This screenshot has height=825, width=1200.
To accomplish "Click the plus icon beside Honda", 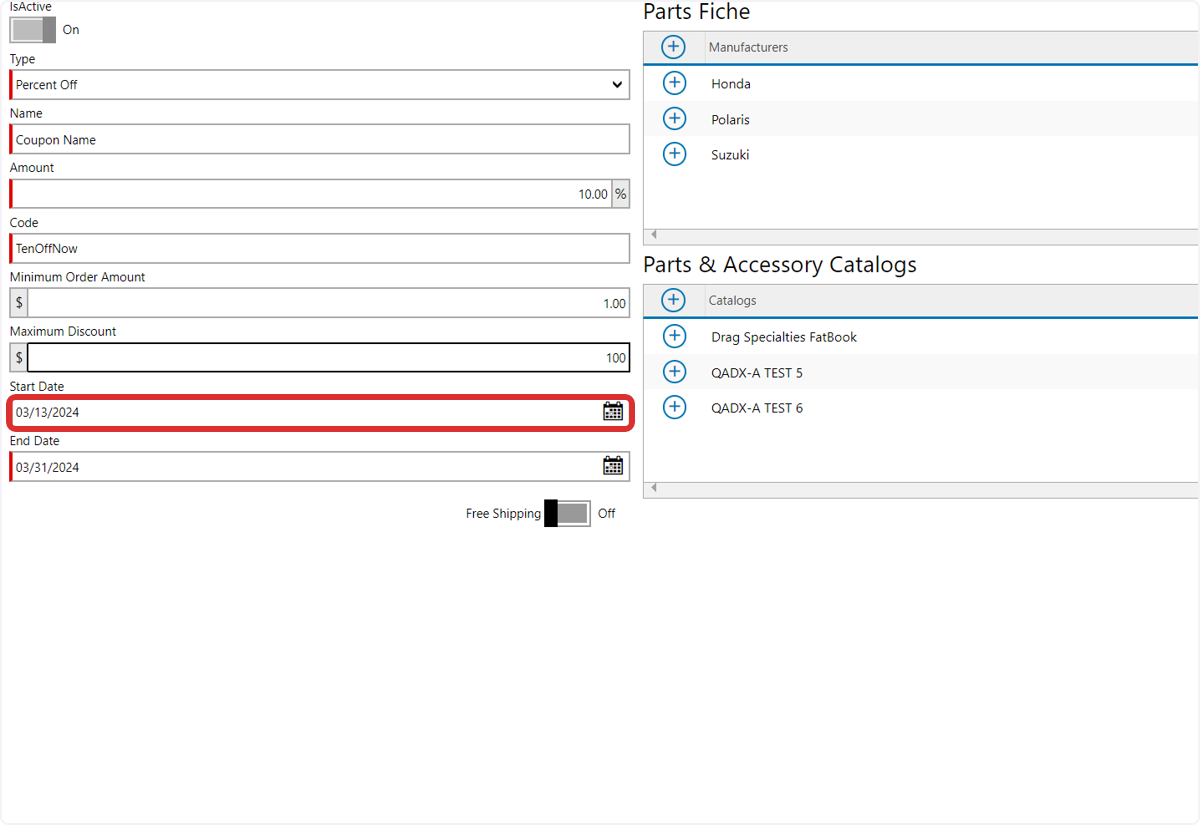I will (x=675, y=83).
